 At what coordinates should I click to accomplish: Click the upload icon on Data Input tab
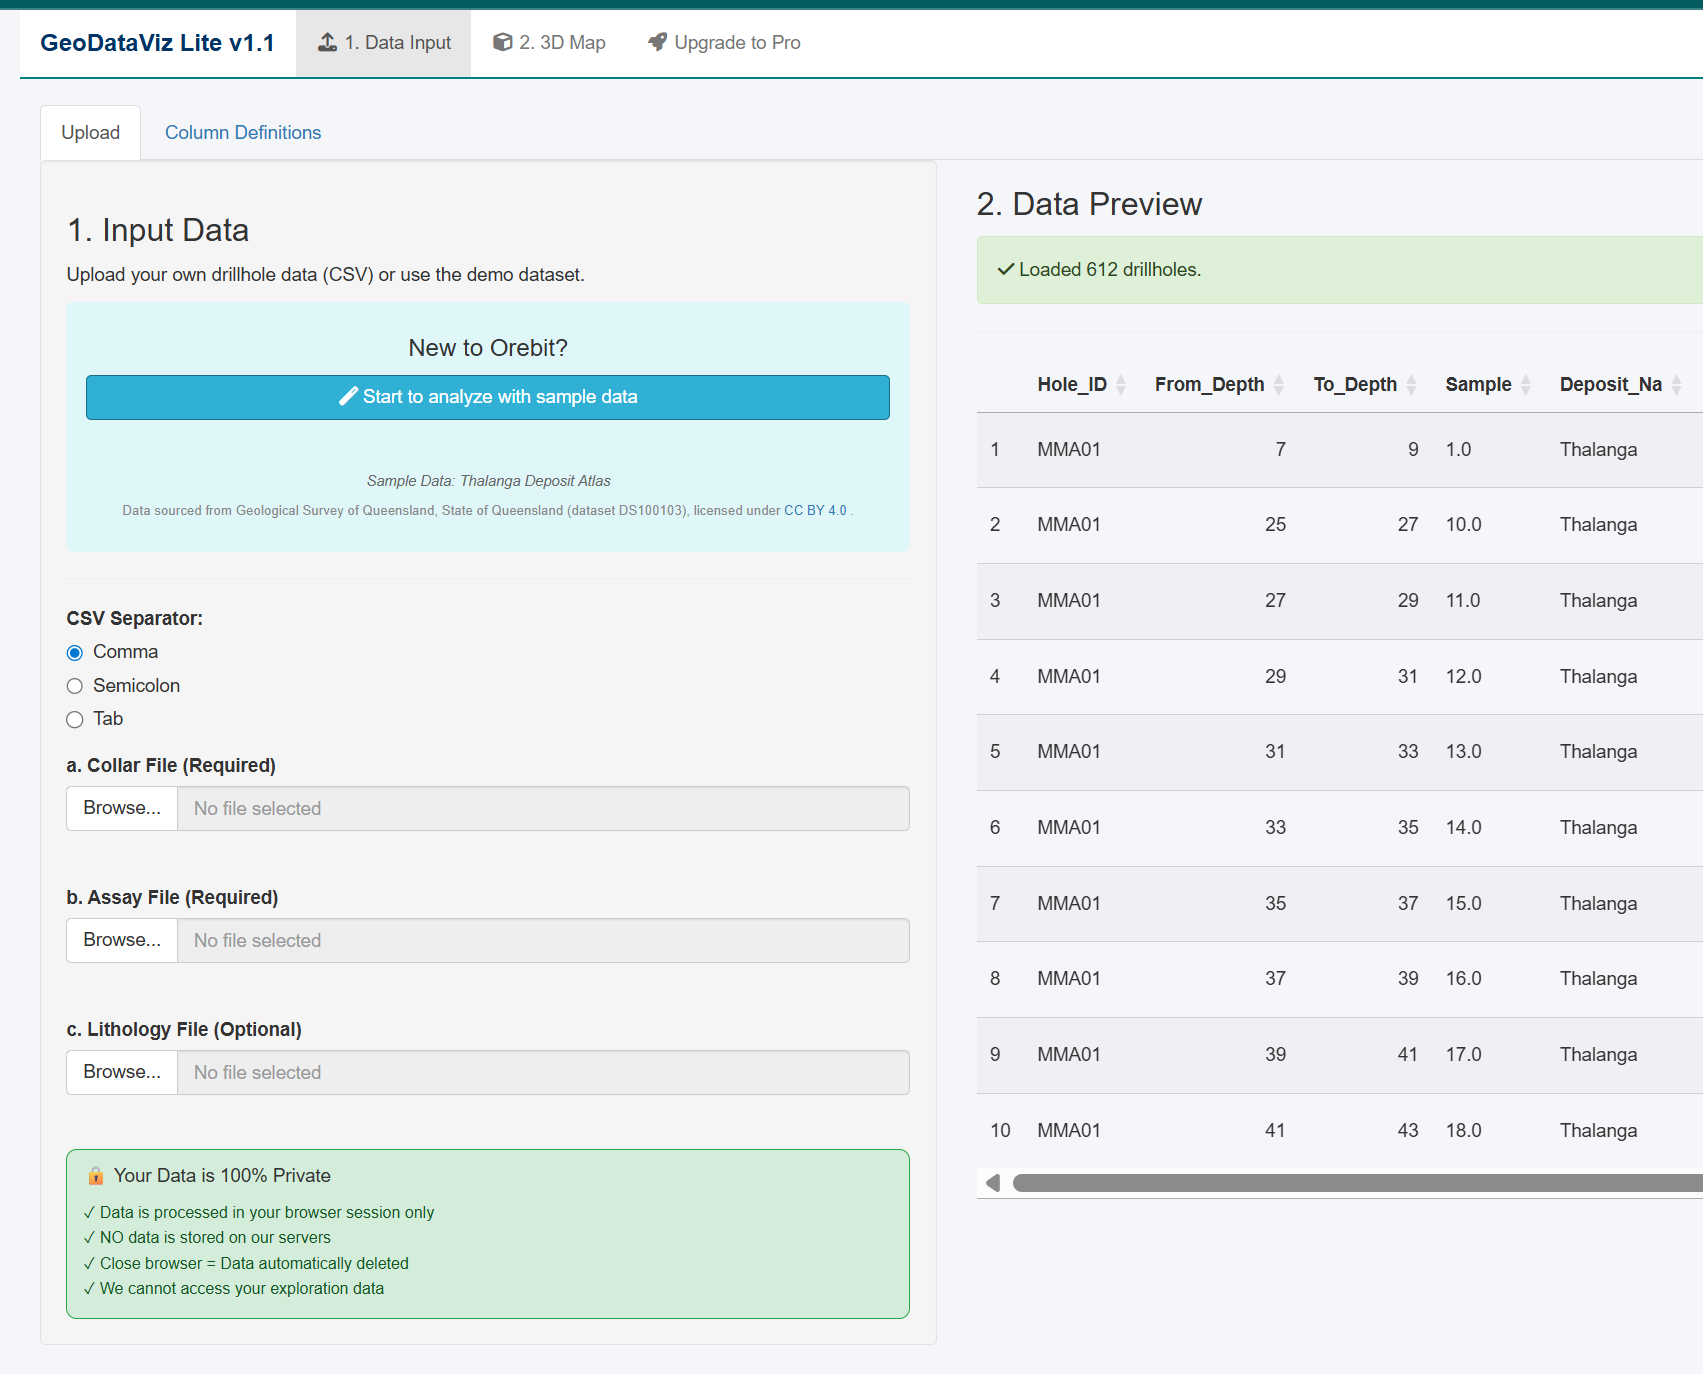326,42
